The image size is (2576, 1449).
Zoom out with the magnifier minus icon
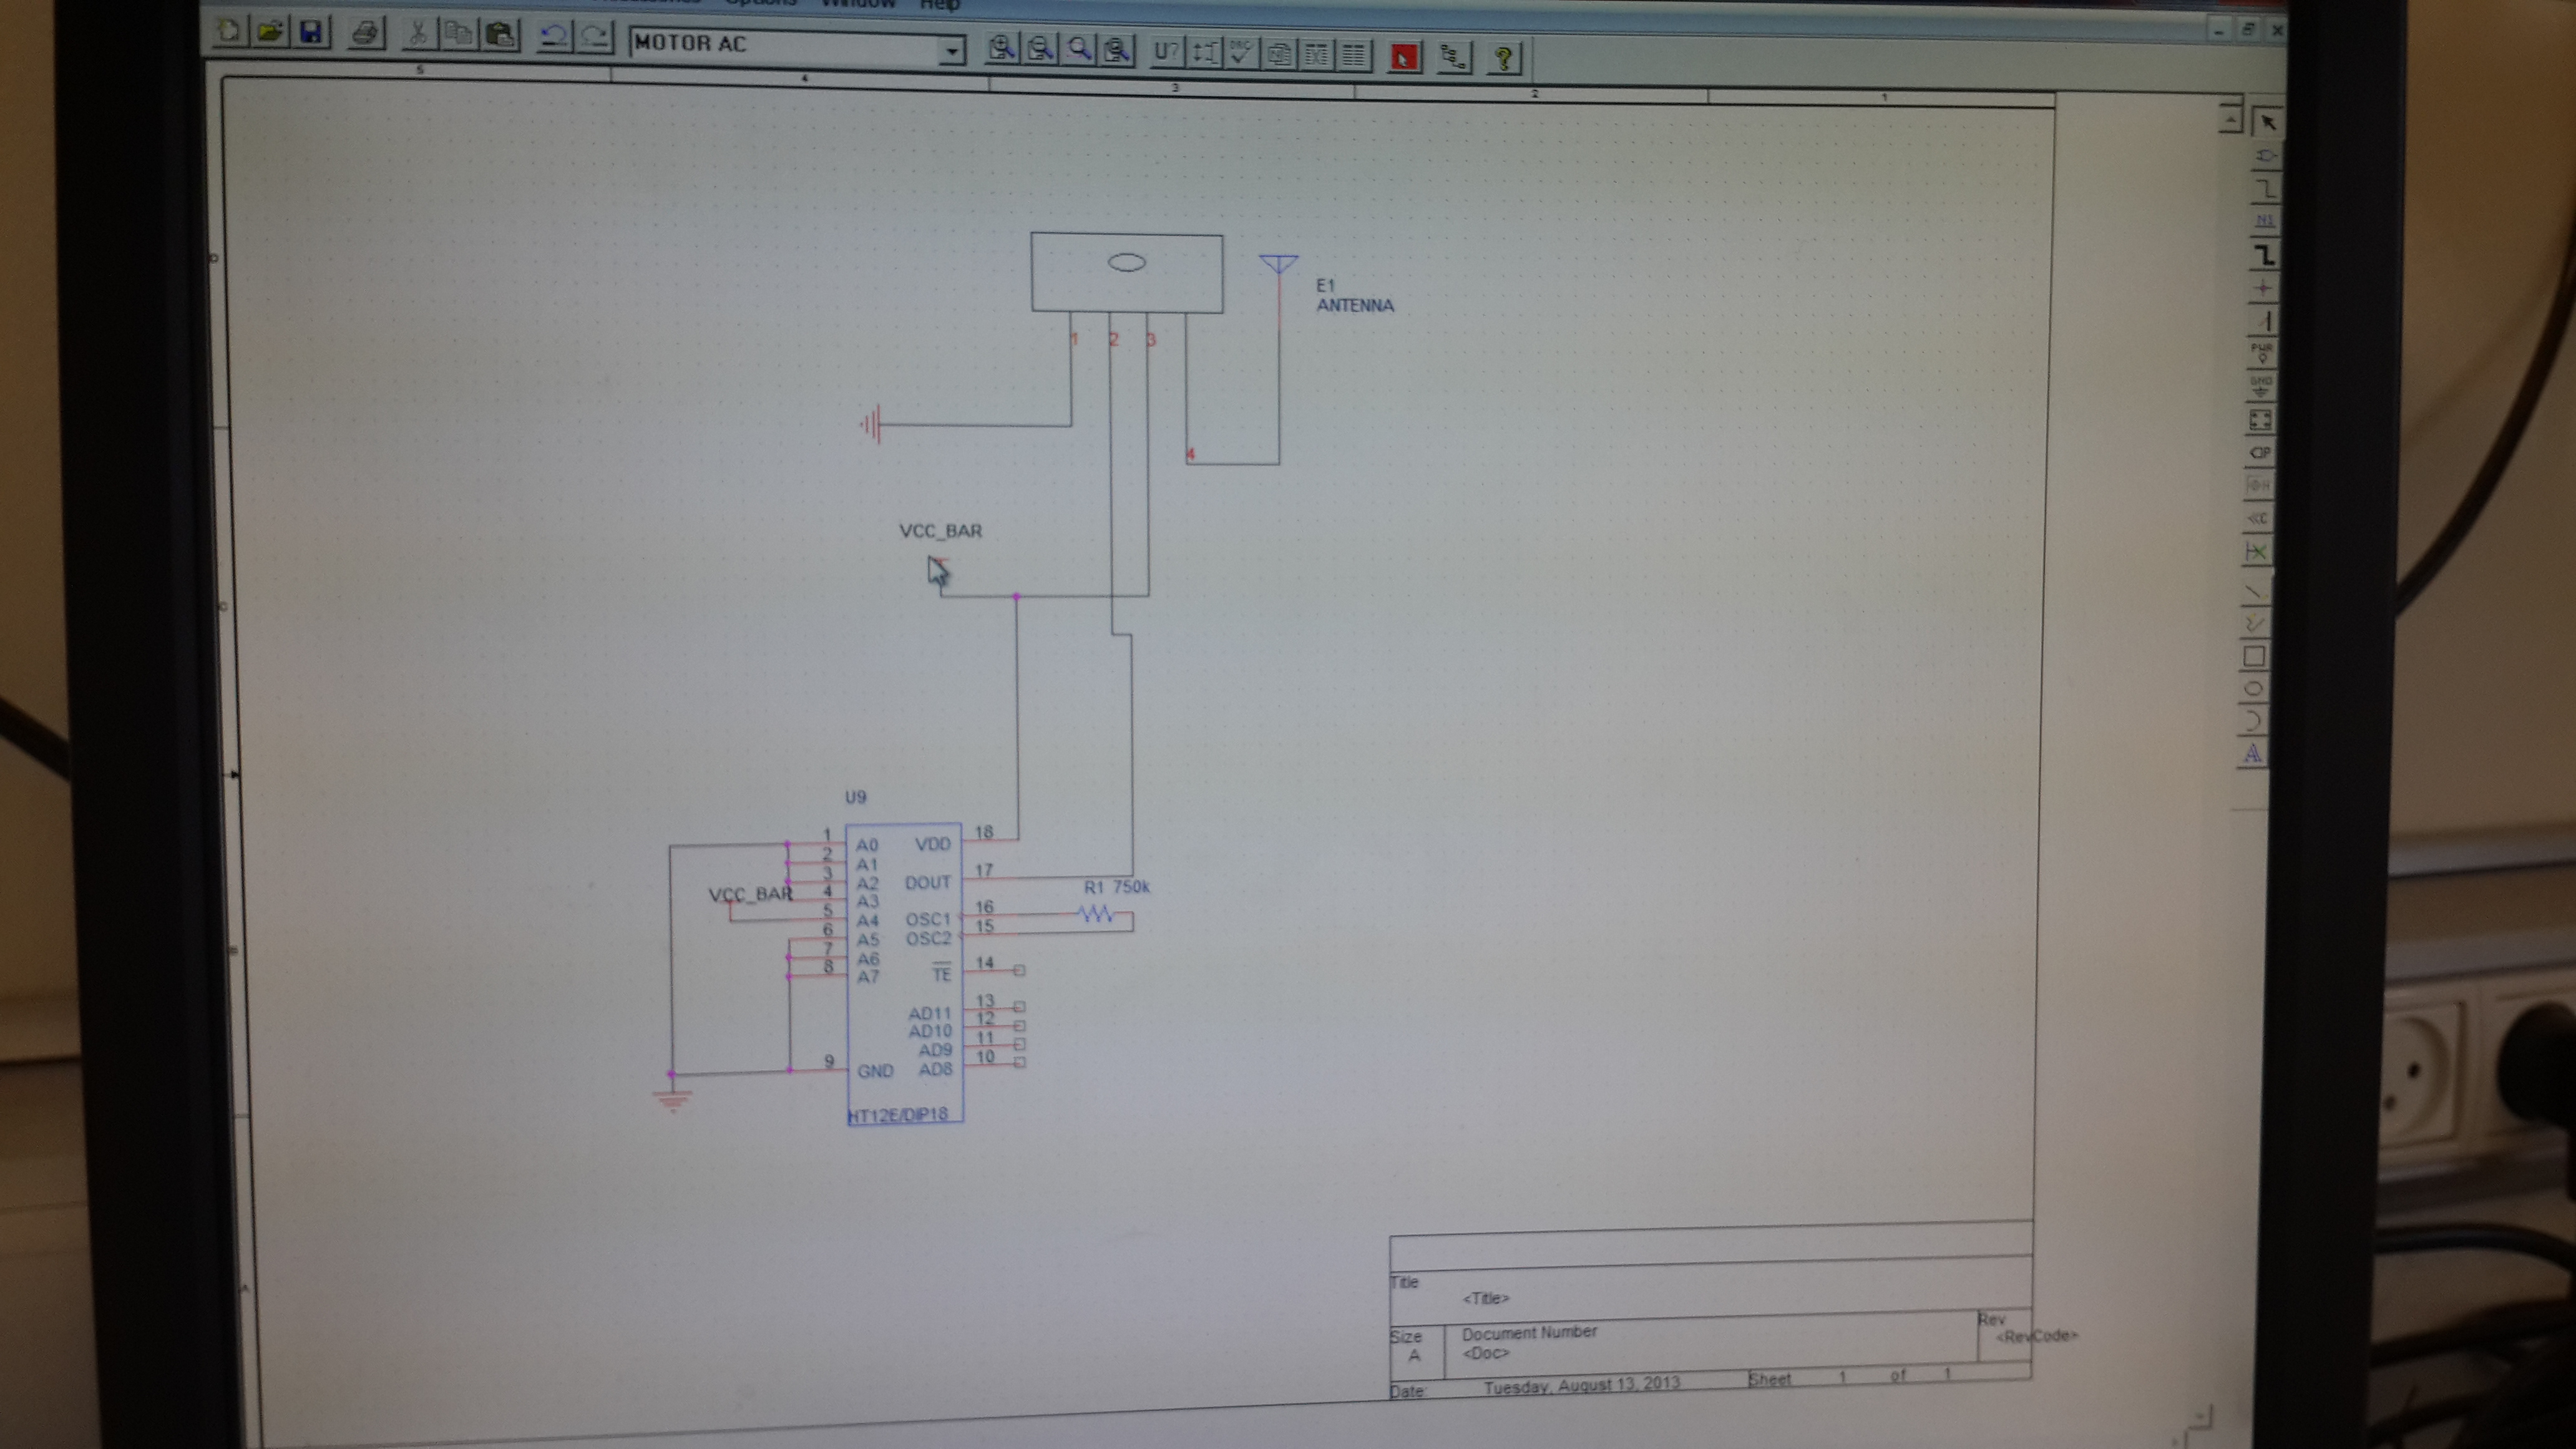tap(1040, 49)
